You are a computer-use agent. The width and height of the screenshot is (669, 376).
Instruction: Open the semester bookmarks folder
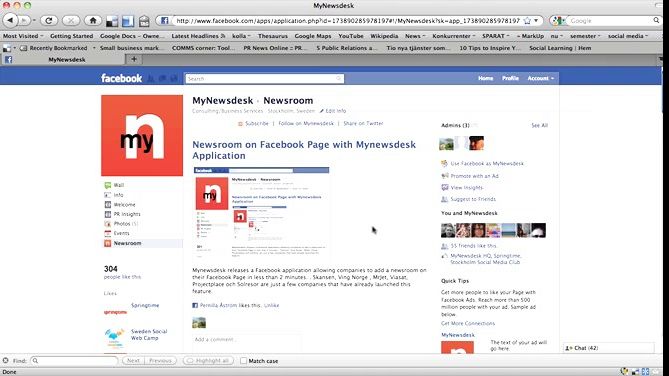pyautogui.click(x=585, y=36)
